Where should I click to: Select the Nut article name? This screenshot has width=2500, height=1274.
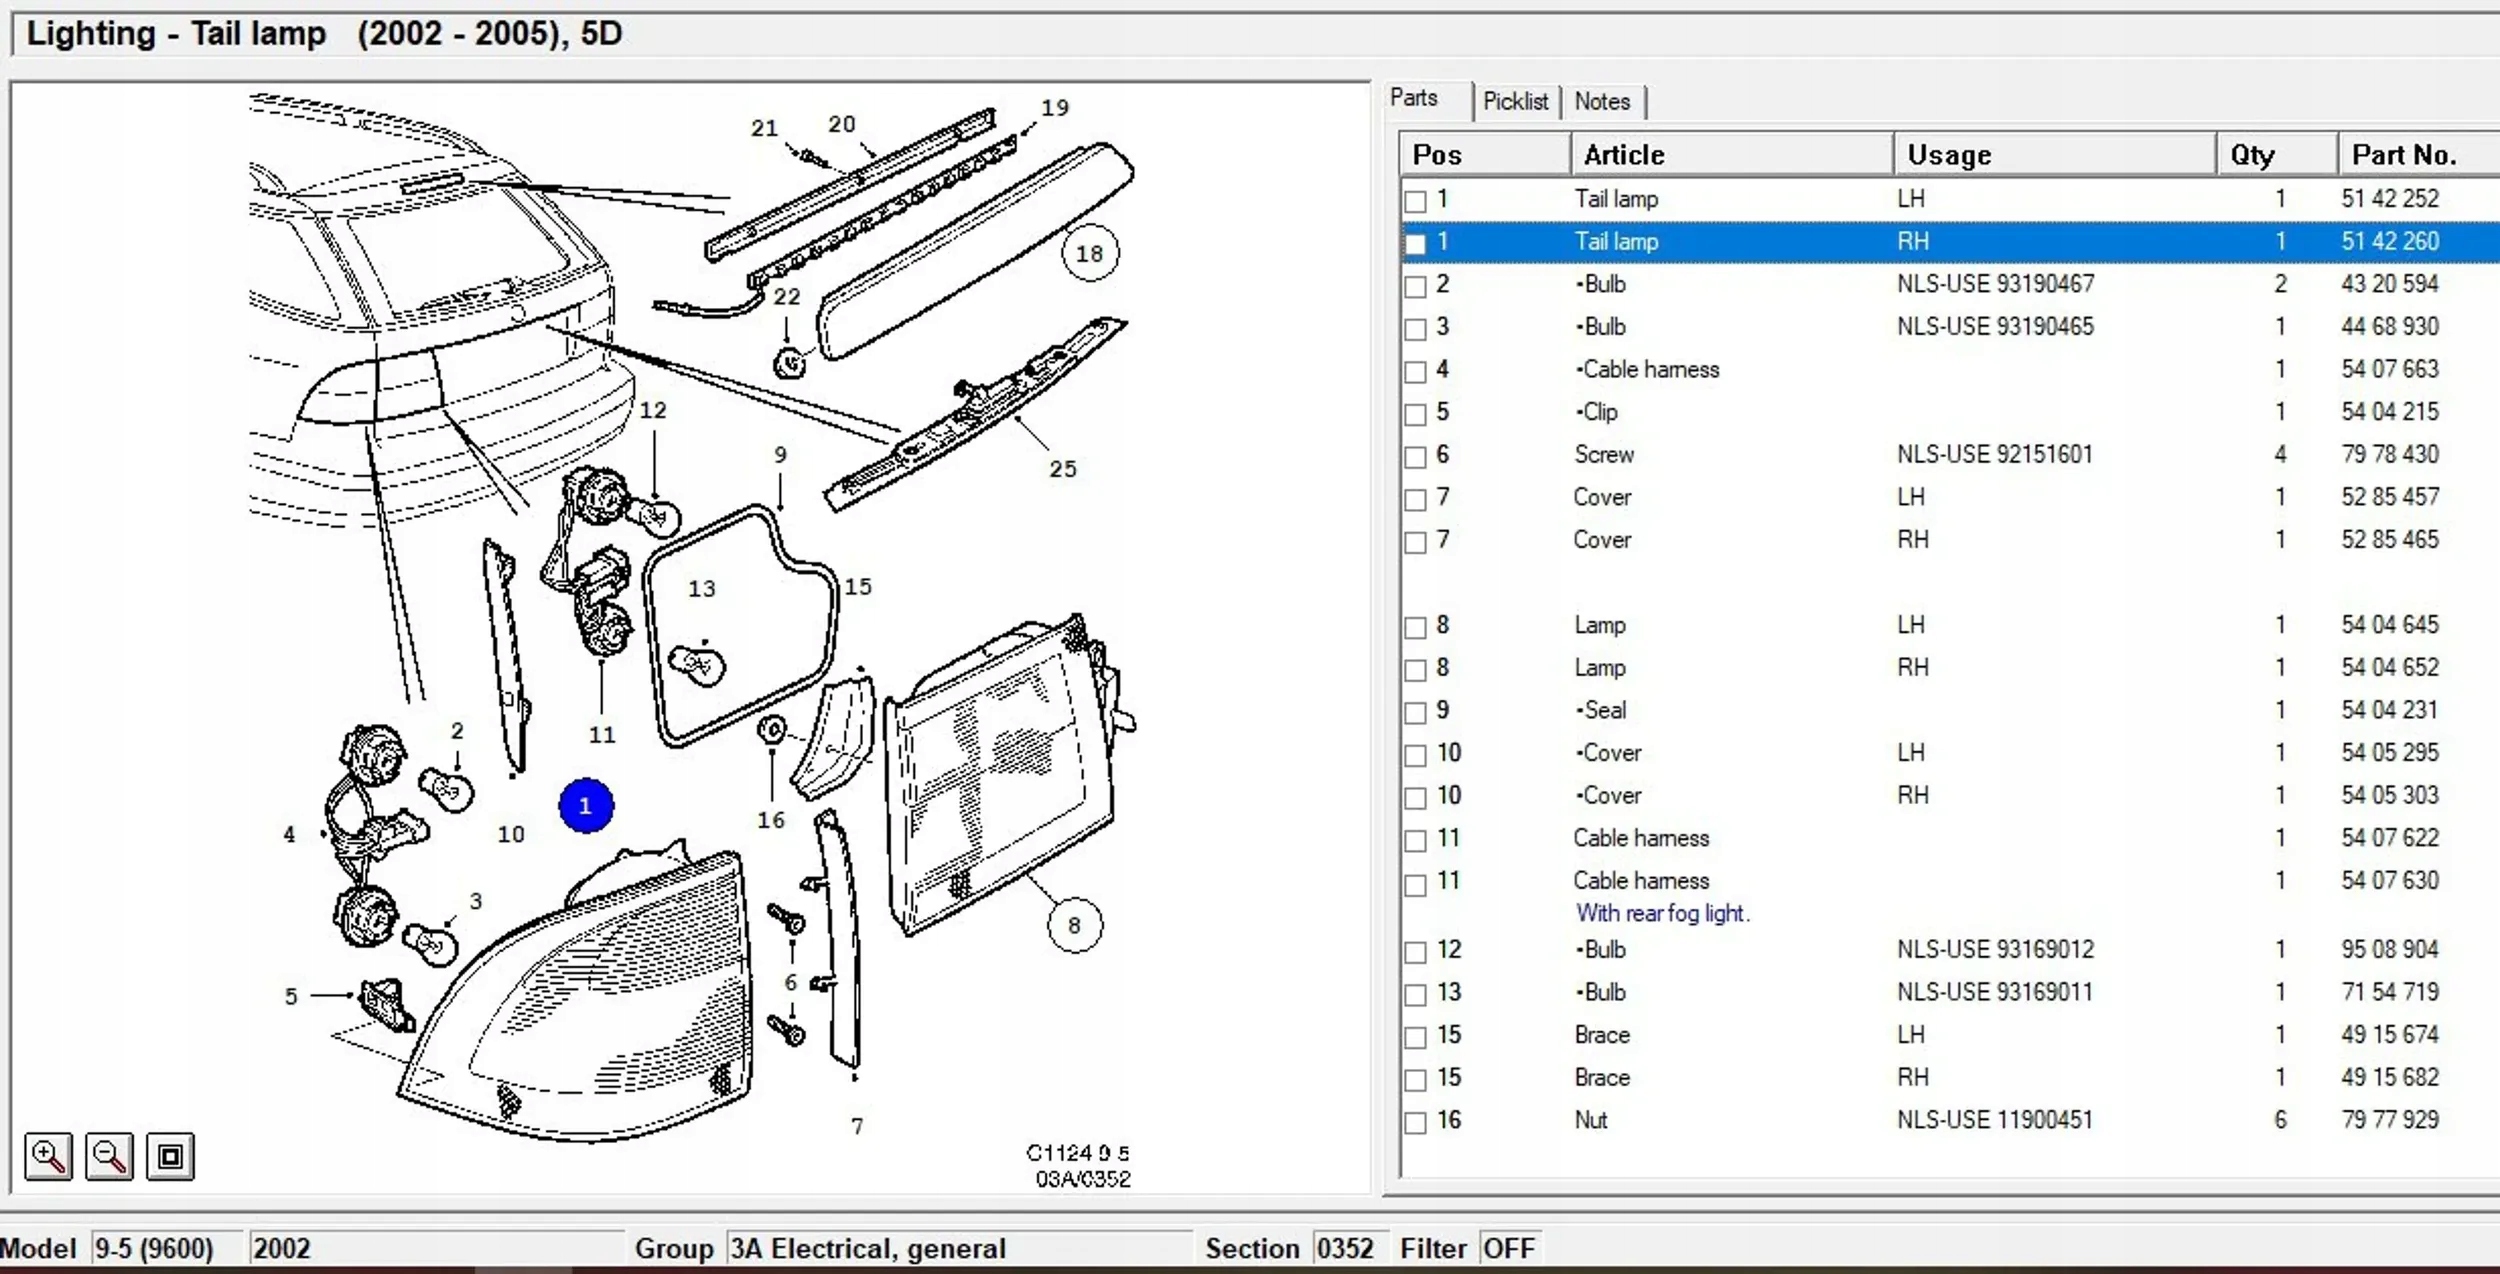point(1591,1120)
